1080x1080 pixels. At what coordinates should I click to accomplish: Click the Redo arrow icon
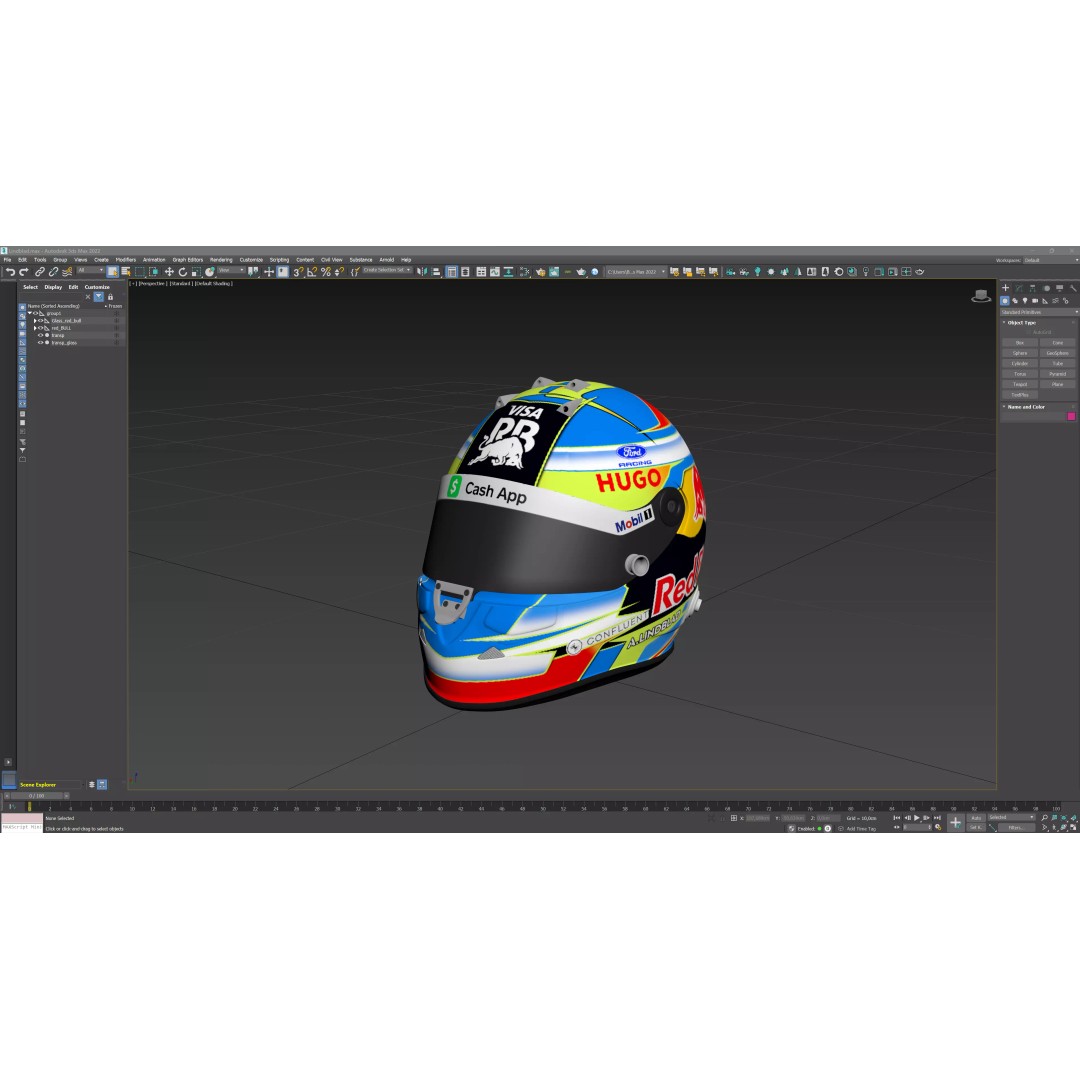tap(23, 272)
